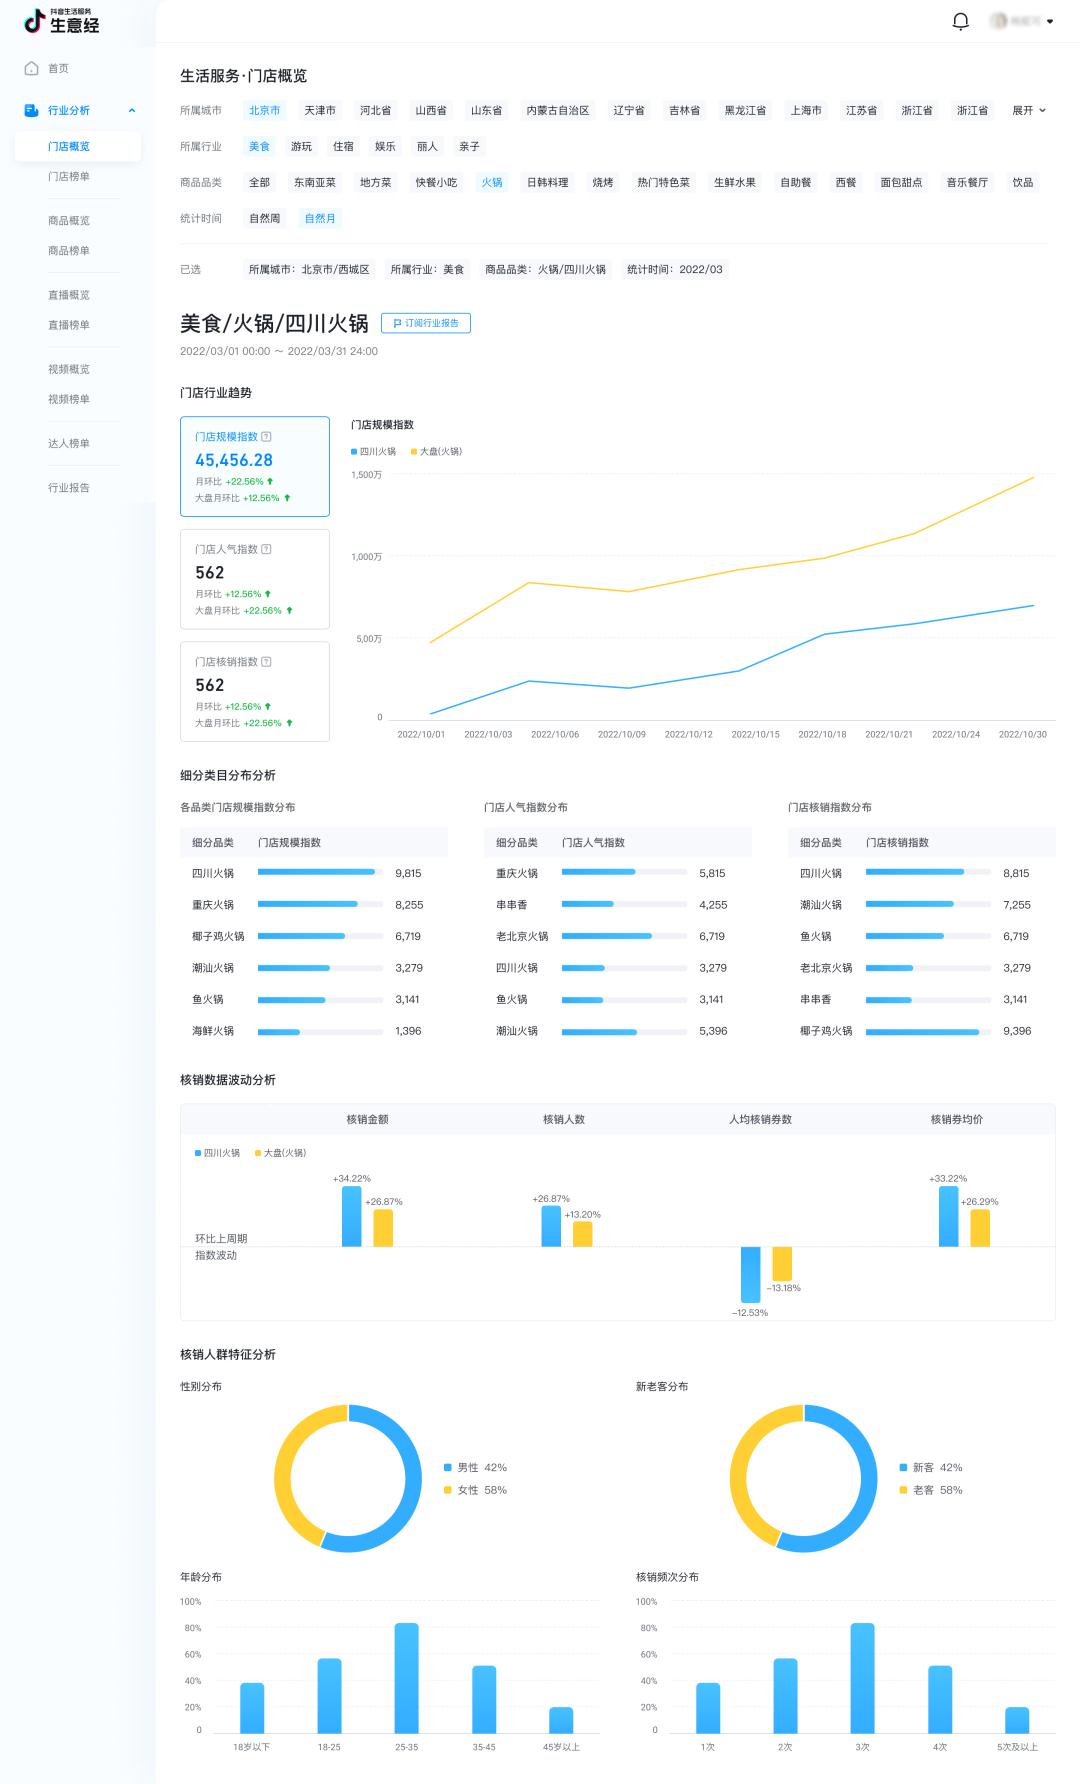Click help icon beside 门店规模指数
Screen dimensions: 1080x1784
(x=266, y=437)
